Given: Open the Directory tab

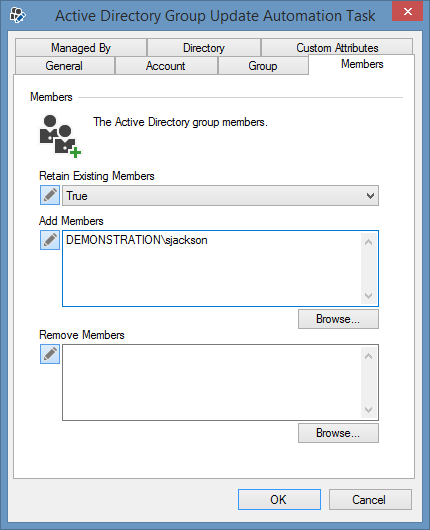Looking at the screenshot, I should point(204,48).
